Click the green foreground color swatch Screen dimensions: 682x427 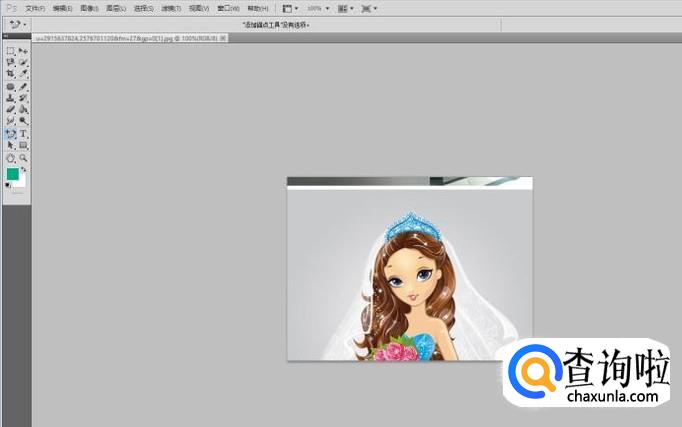(12, 174)
